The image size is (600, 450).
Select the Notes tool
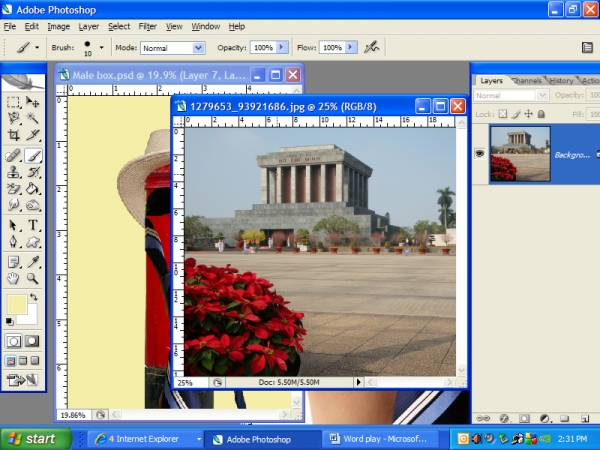tap(13, 262)
